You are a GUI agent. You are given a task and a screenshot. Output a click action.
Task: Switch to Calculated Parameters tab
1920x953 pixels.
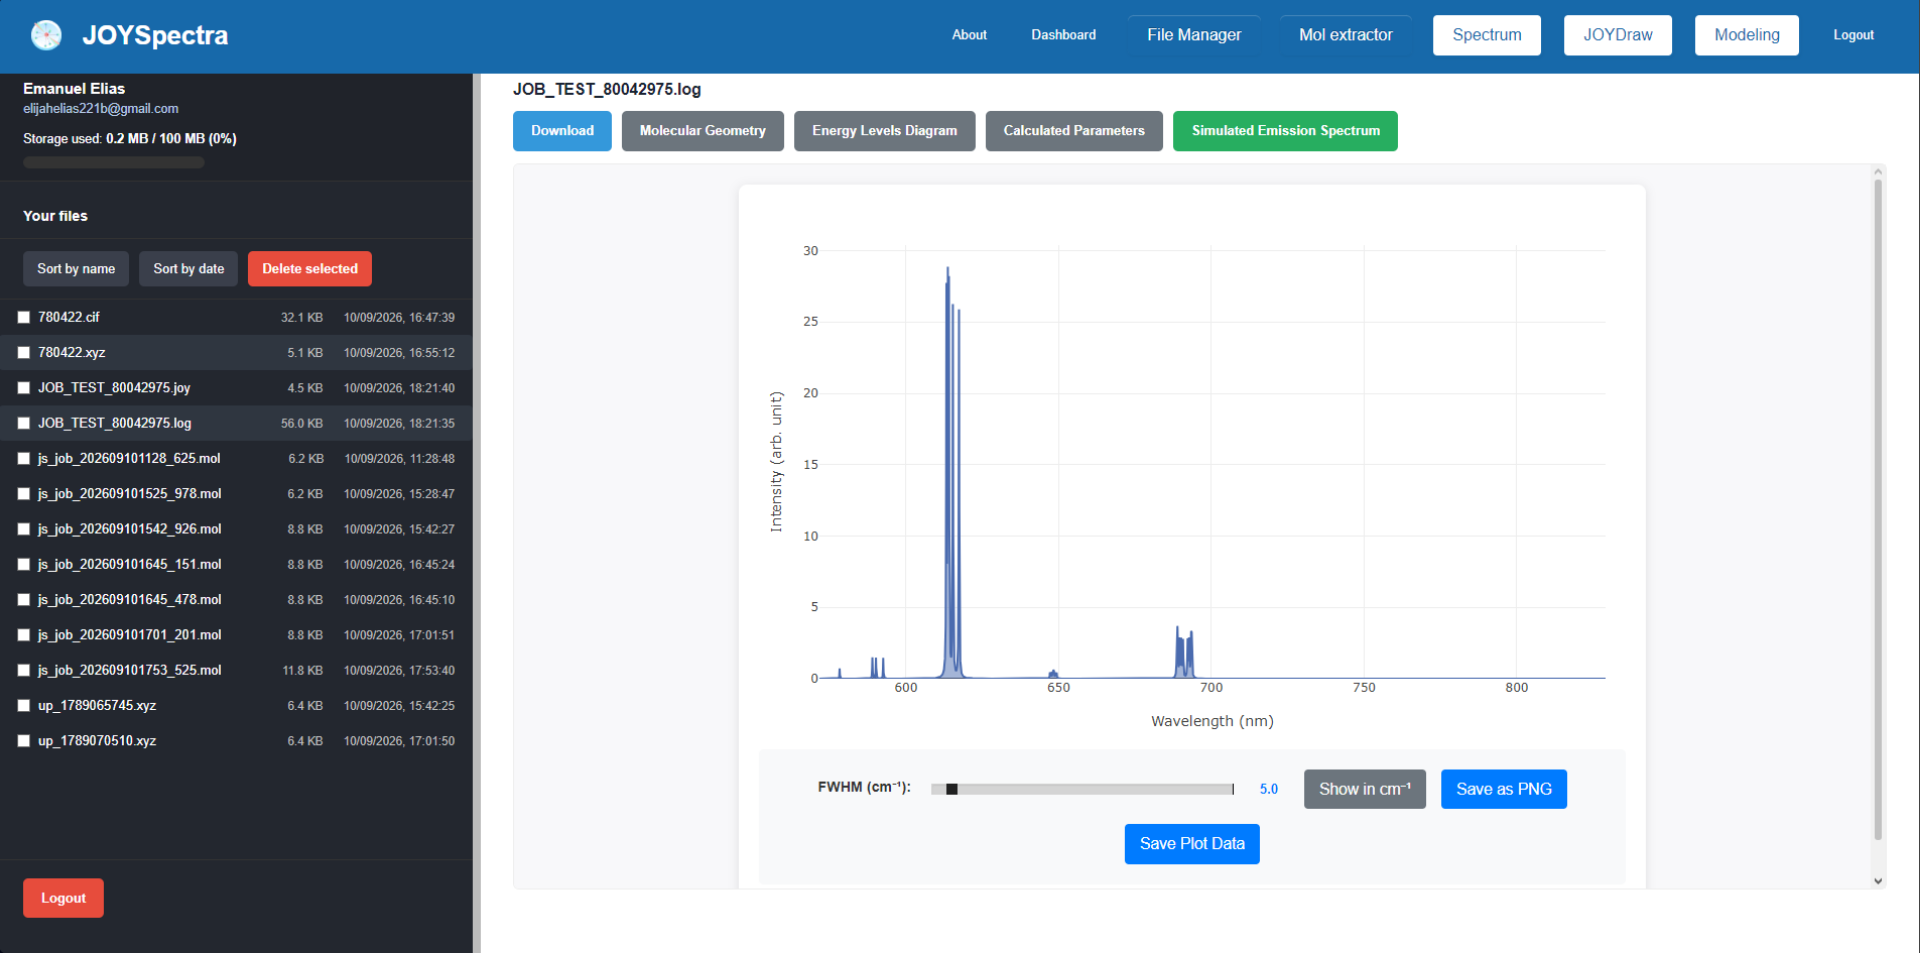(1074, 131)
